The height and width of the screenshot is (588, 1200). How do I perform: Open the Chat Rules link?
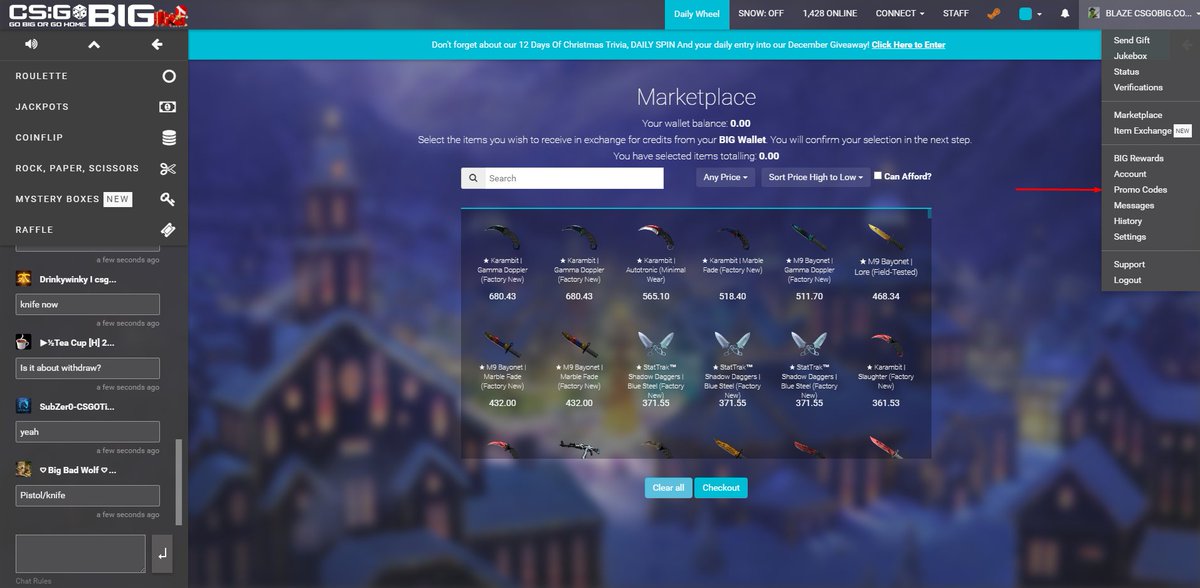click(34, 581)
